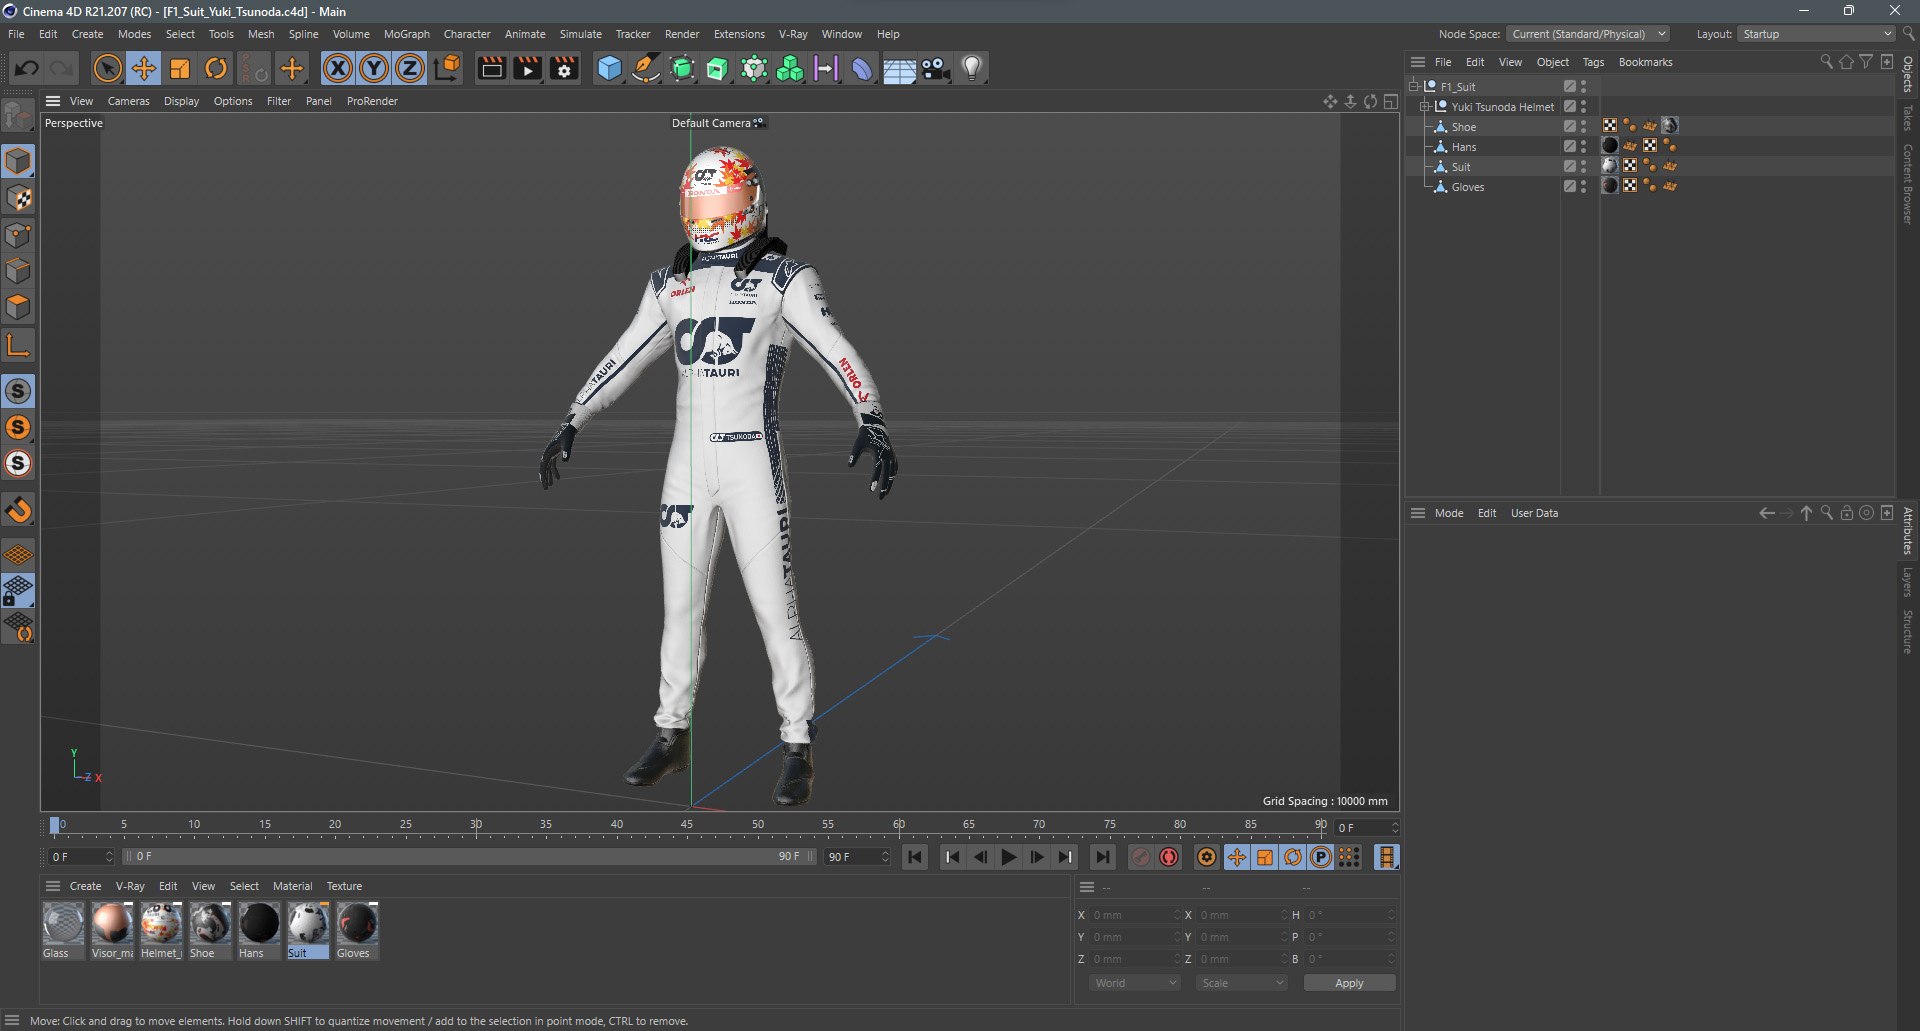Open the Simulate menu
Screen dimensions: 1920x1031
[580, 34]
